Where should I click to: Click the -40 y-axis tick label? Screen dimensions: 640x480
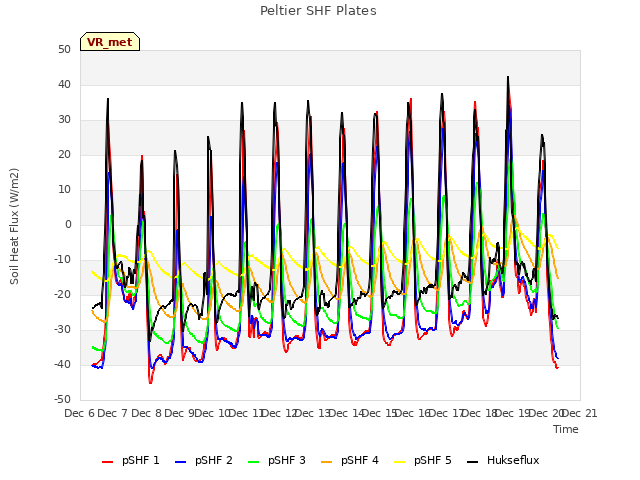coord(62,364)
